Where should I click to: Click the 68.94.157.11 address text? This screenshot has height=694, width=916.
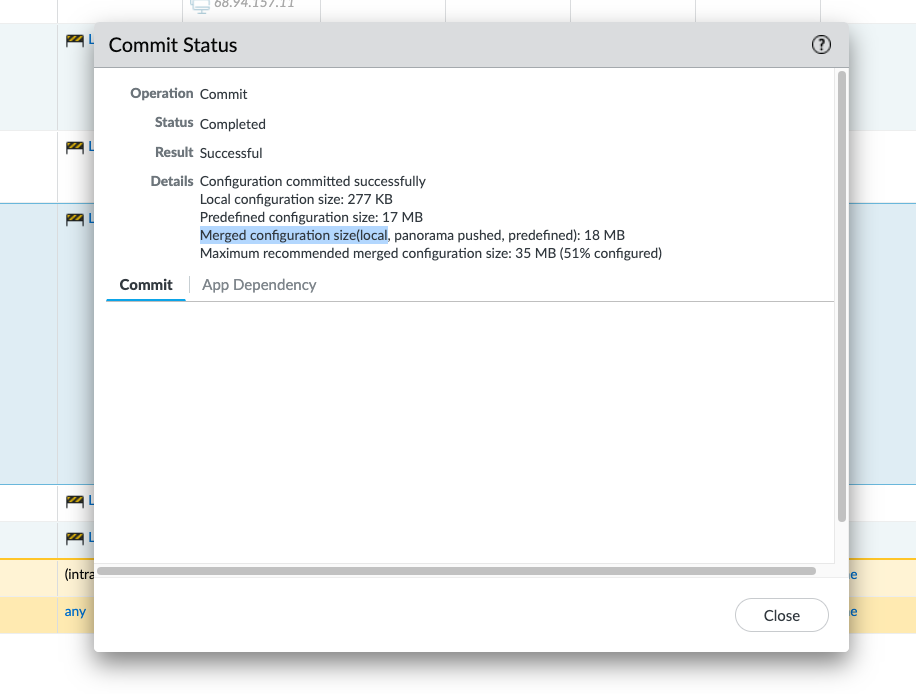pos(254,5)
